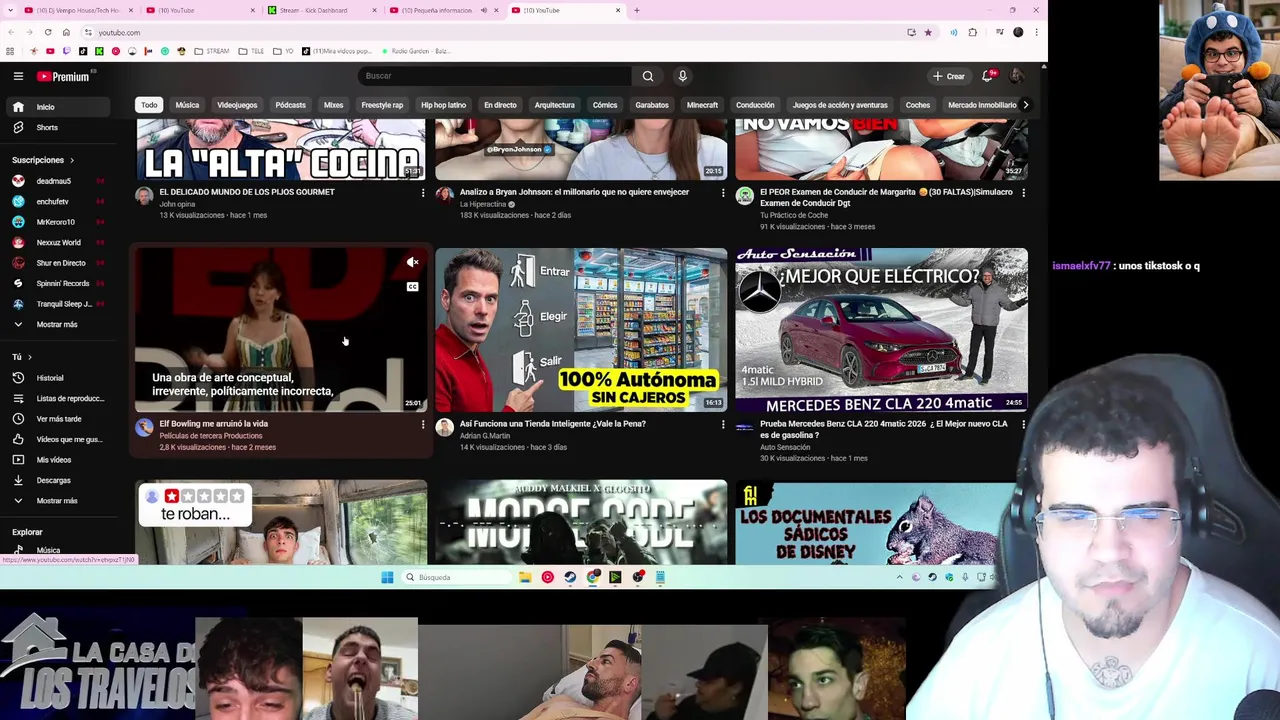The image size is (1280, 720).
Task: Click the browser home button
Action: 66,32
